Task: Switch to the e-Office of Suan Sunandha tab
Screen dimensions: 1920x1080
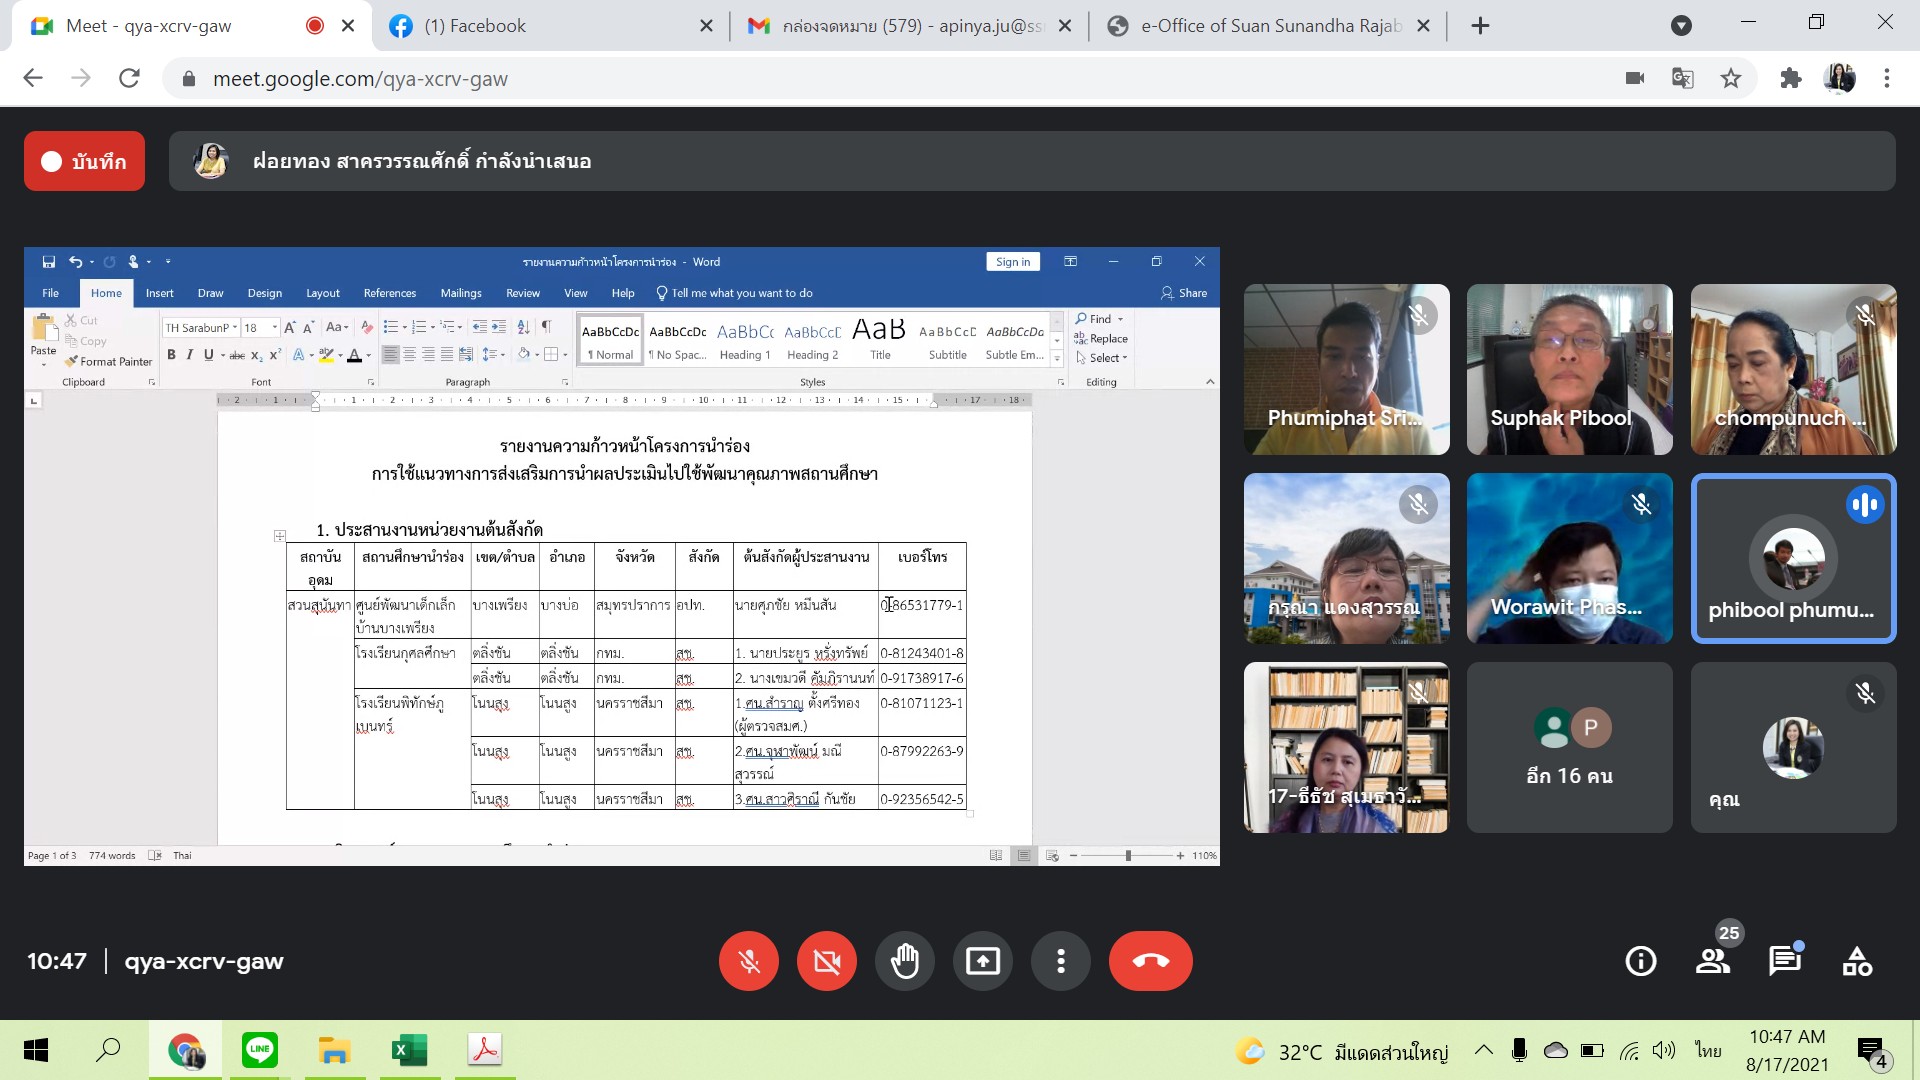Action: point(1270,26)
